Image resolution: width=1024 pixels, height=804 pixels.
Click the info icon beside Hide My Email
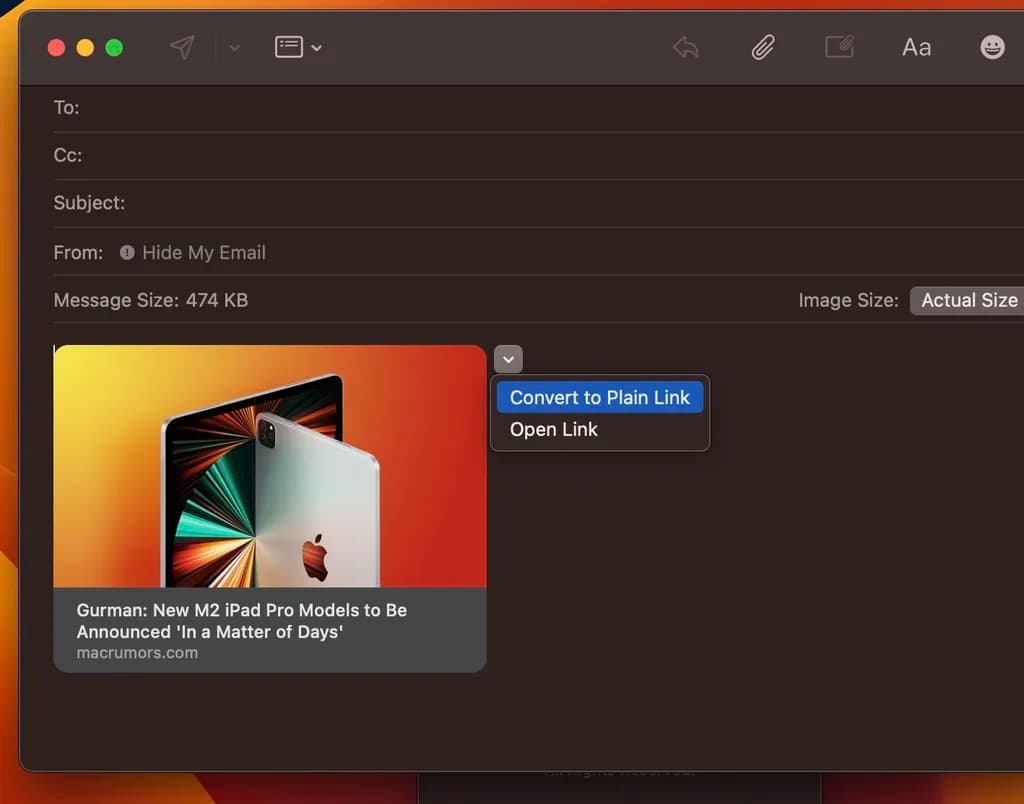[x=127, y=253]
